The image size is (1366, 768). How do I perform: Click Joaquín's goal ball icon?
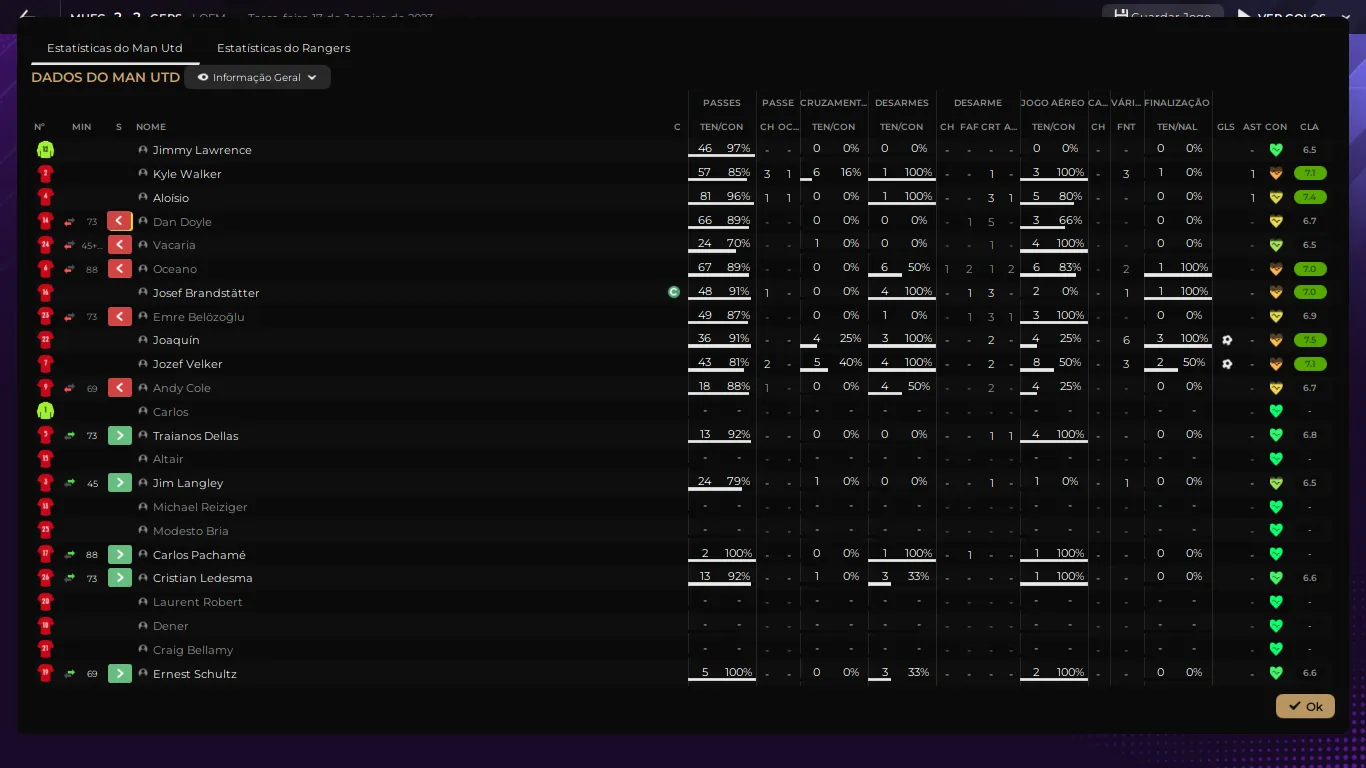[1227, 340]
